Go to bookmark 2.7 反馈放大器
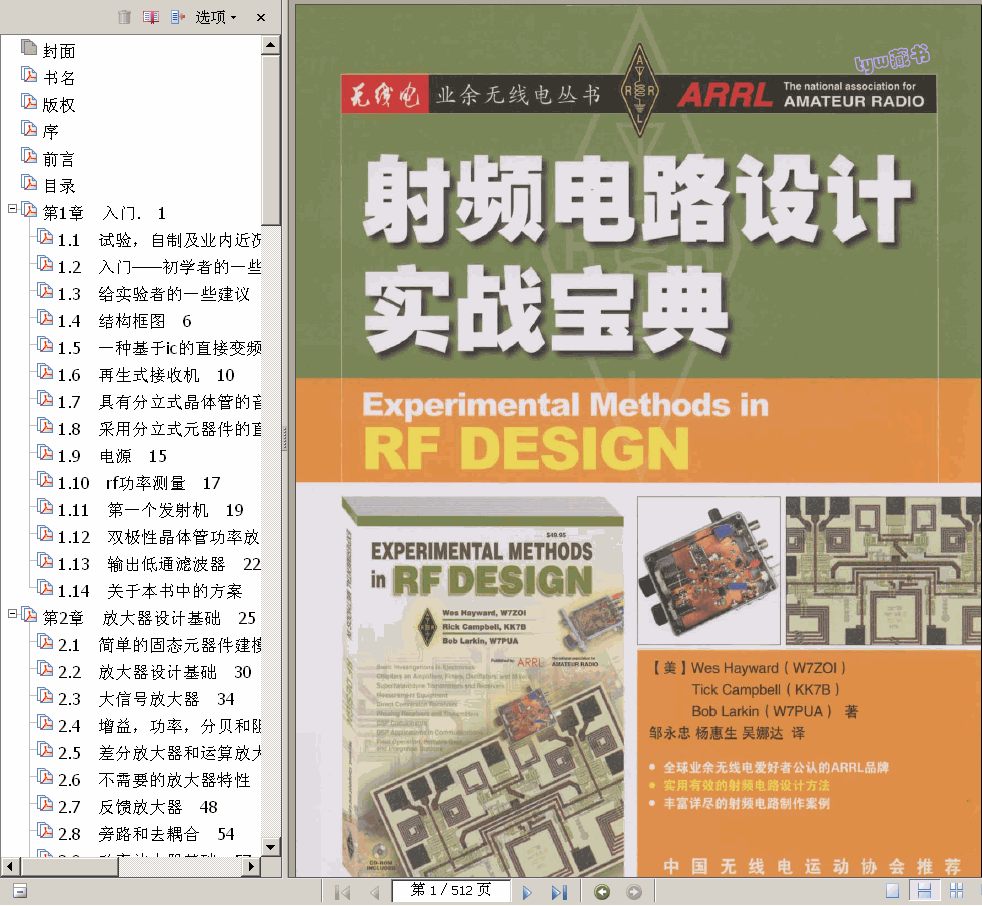Image resolution: width=982 pixels, height=906 pixels. (140, 807)
